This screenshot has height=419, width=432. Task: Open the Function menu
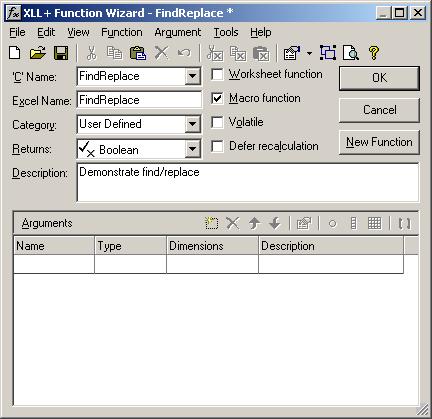pyautogui.click(x=122, y=32)
